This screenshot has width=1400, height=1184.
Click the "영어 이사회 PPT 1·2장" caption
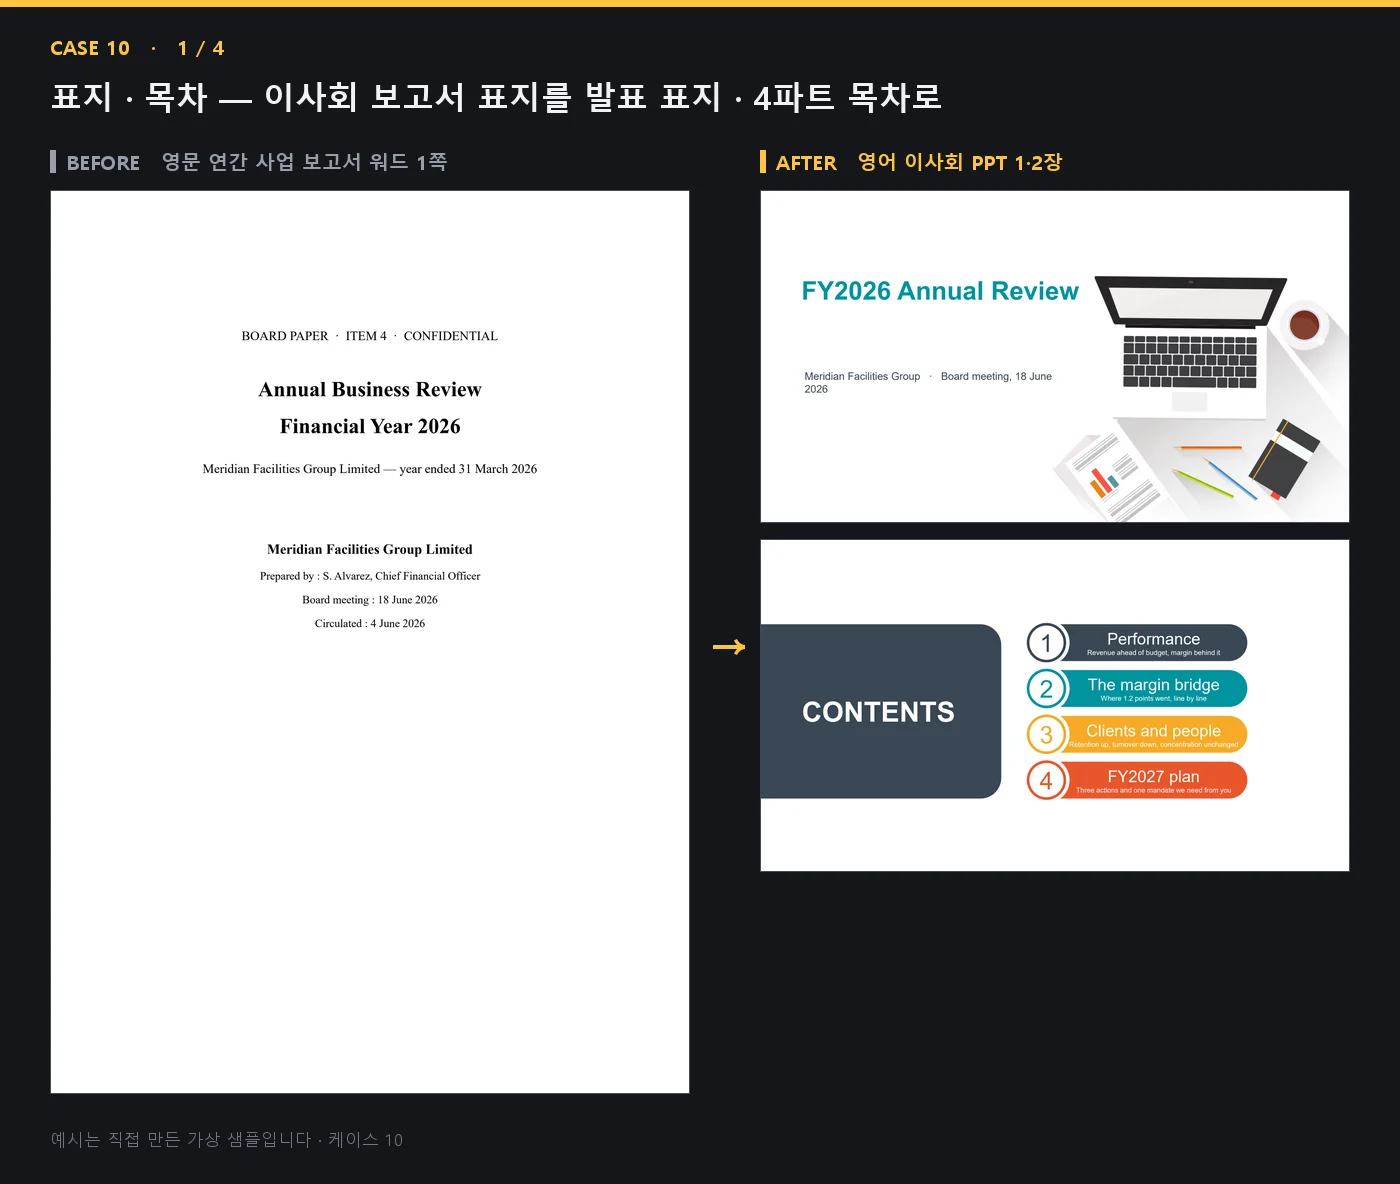960,162
